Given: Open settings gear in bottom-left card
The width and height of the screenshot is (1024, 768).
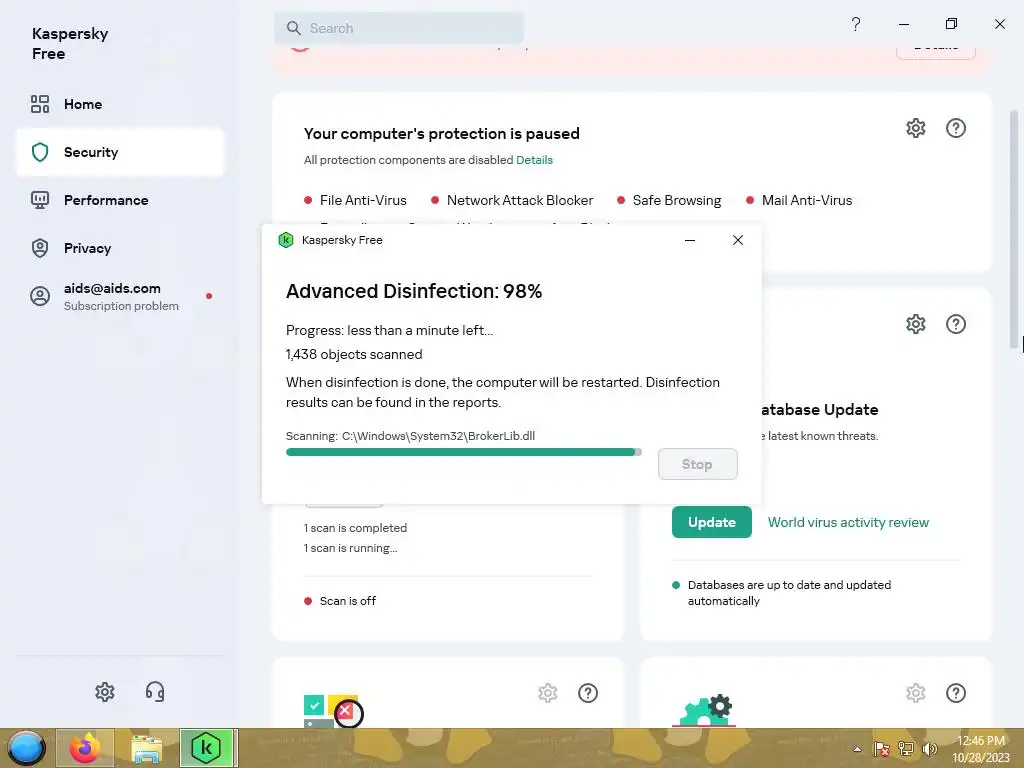Looking at the screenshot, I should point(548,693).
